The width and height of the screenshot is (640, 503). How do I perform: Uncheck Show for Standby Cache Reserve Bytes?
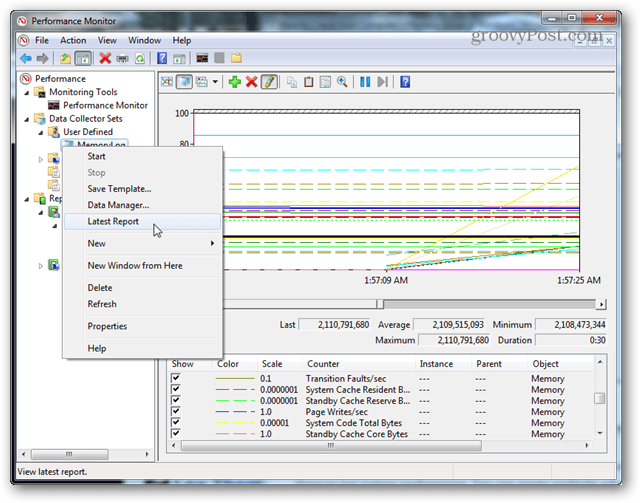pos(176,400)
